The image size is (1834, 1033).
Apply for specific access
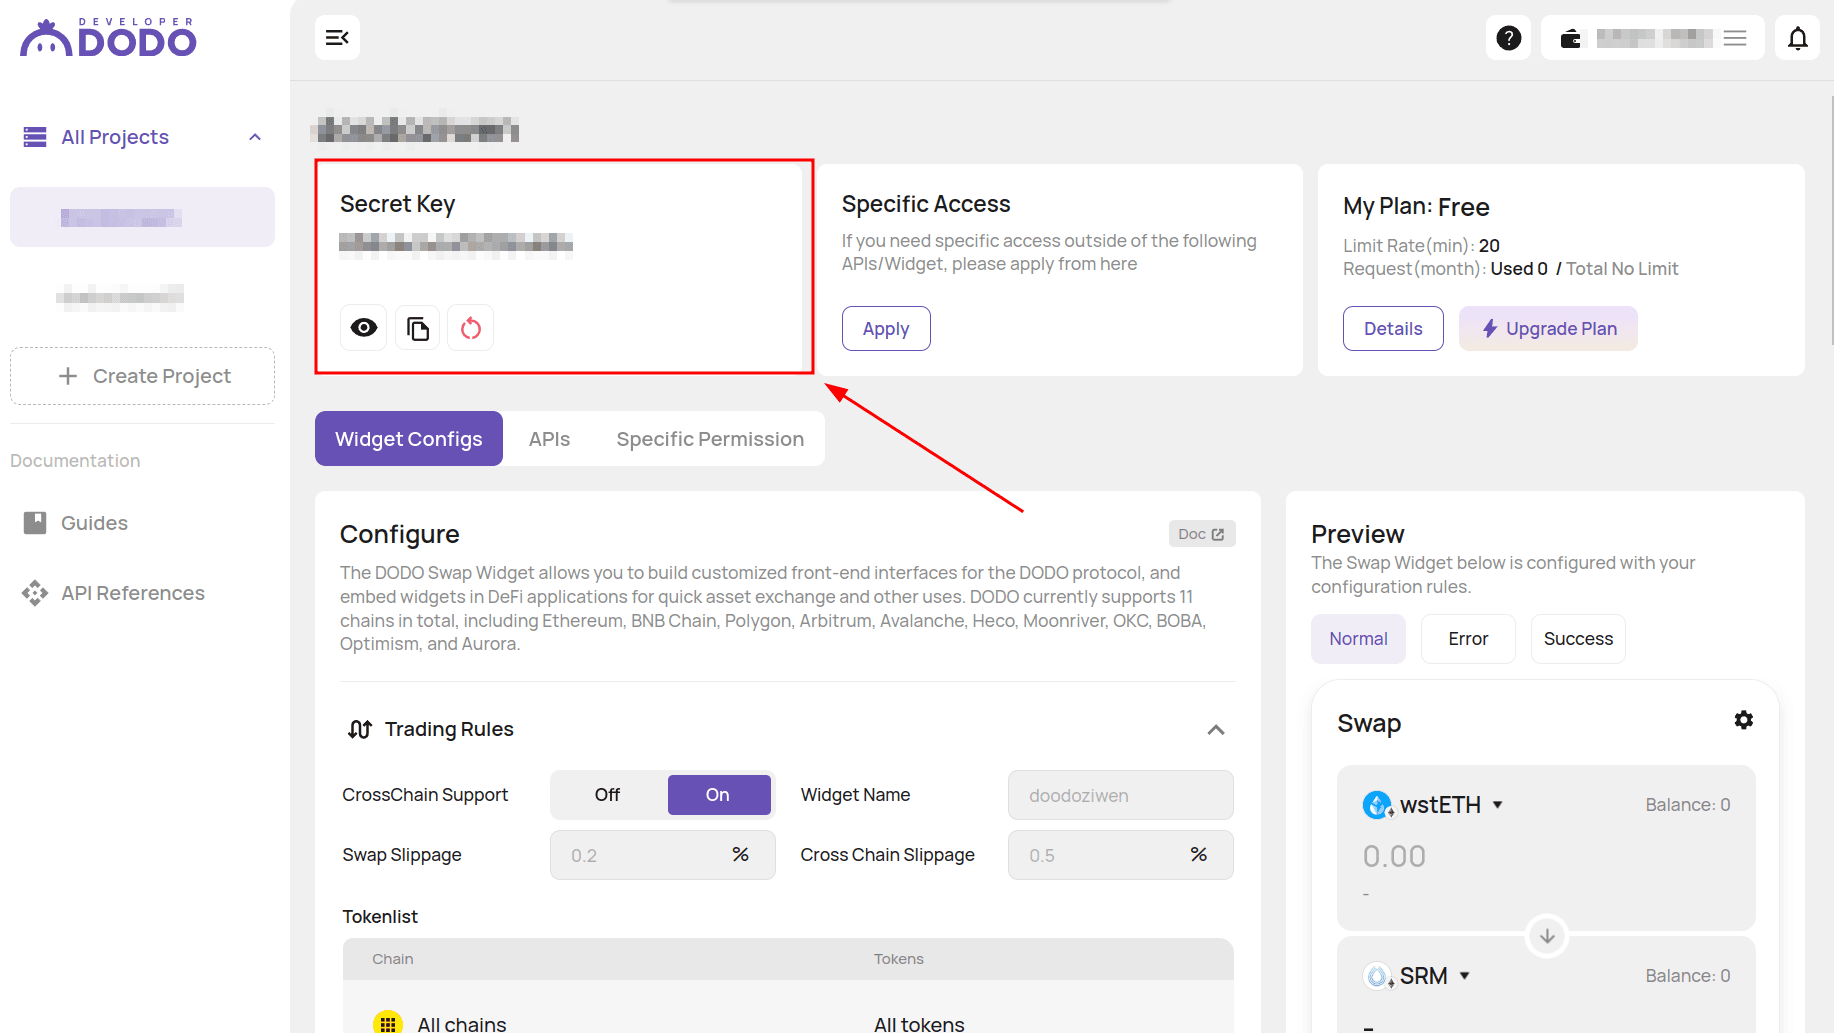[x=886, y=328]
